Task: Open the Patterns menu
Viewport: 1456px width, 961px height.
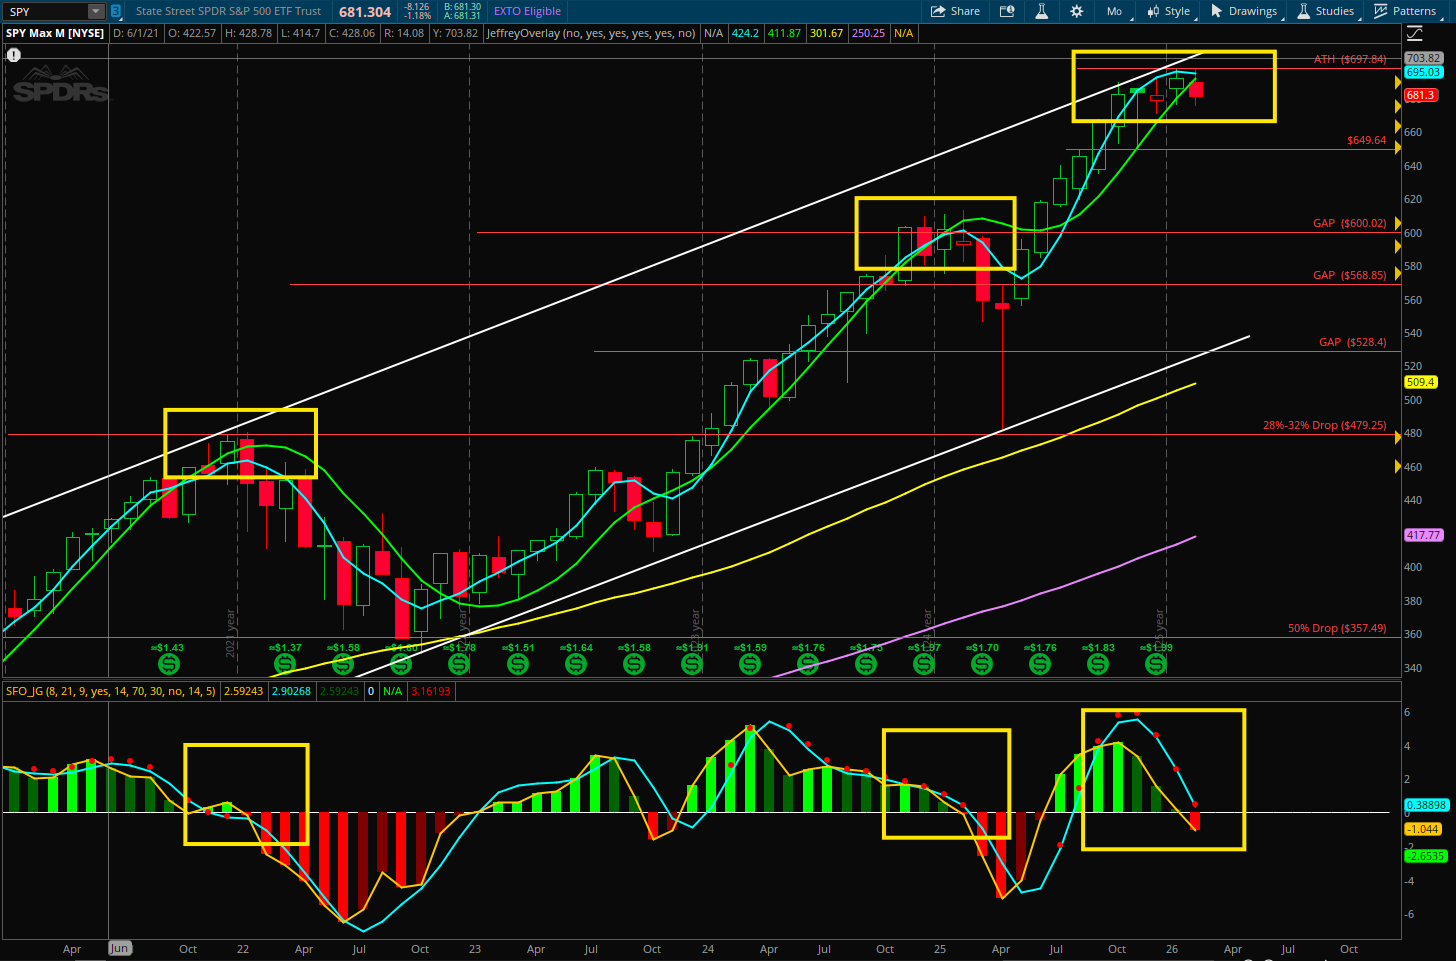Action: (1405, 11)
